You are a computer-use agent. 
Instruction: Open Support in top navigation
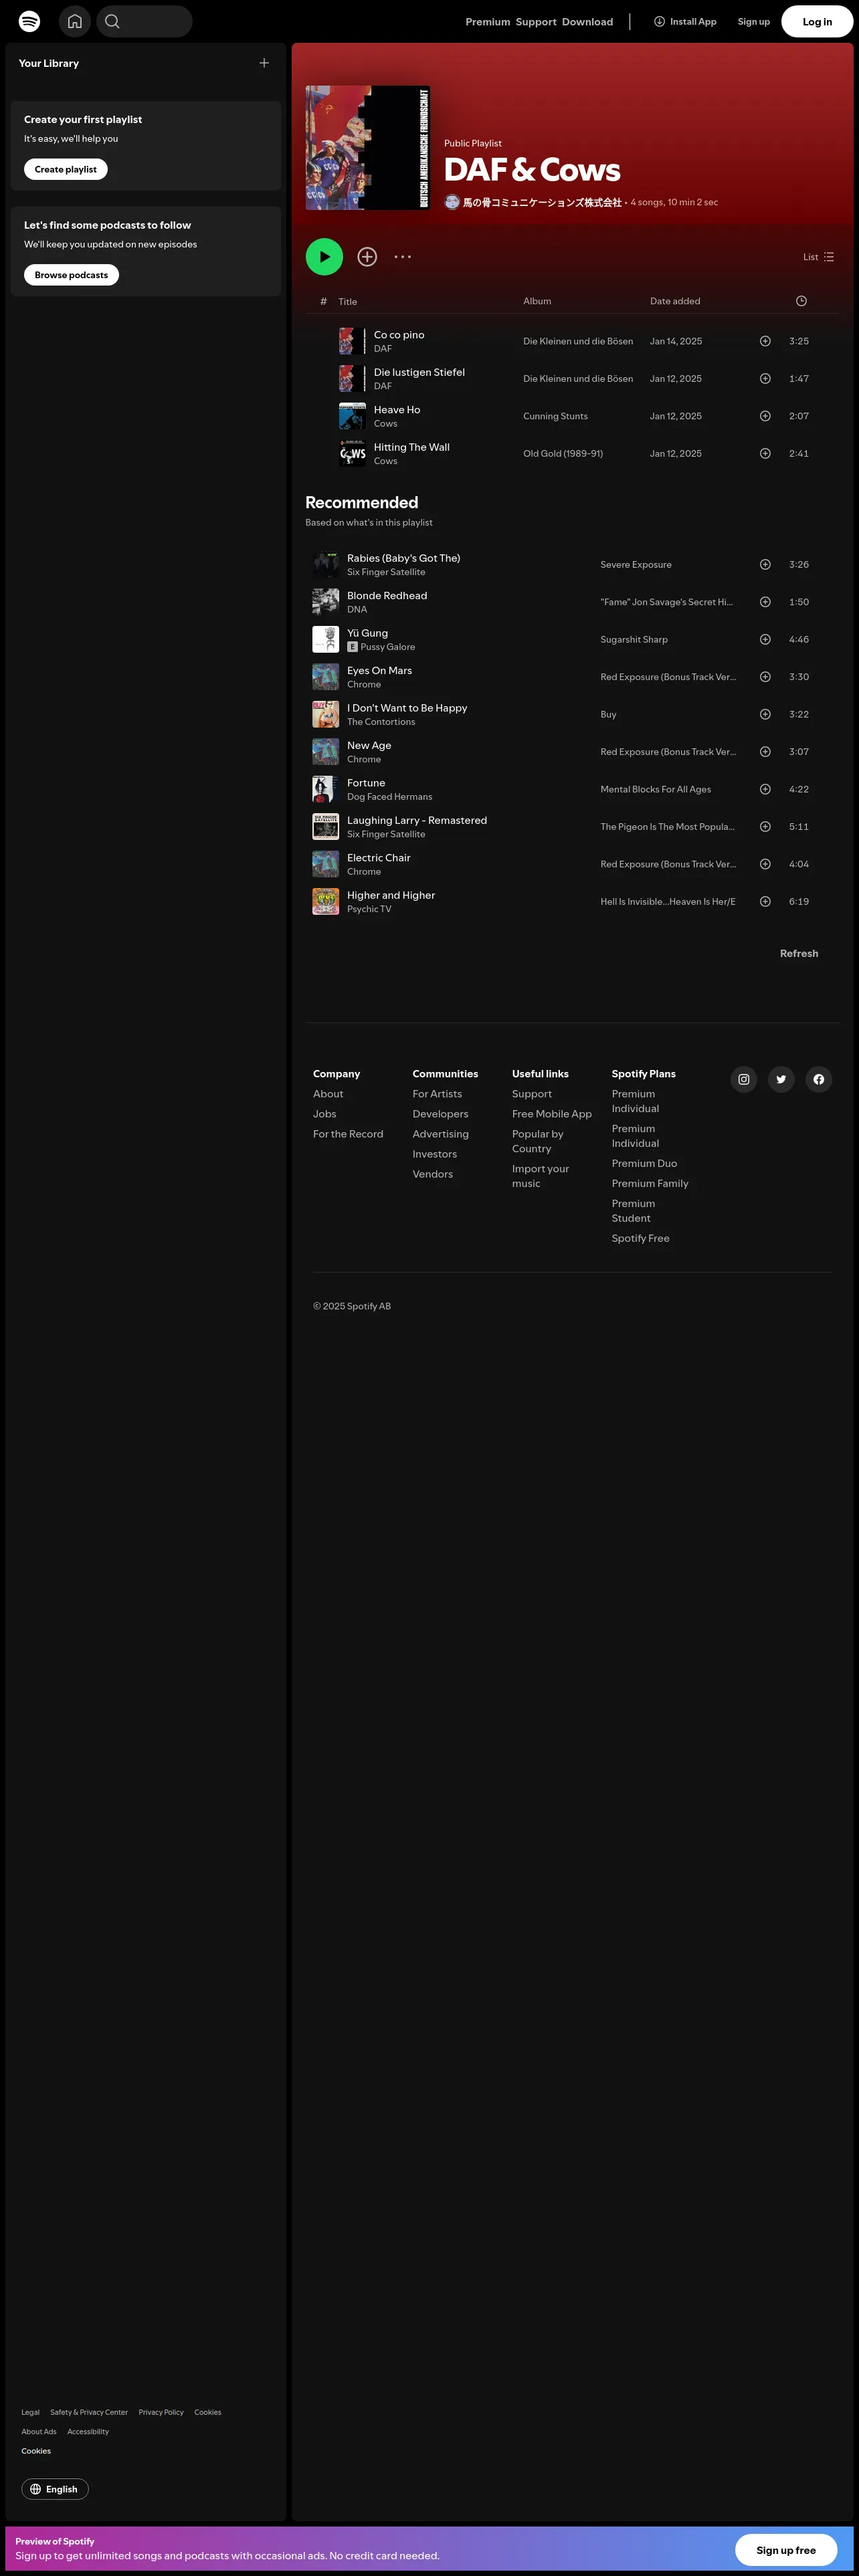(536, 22)
